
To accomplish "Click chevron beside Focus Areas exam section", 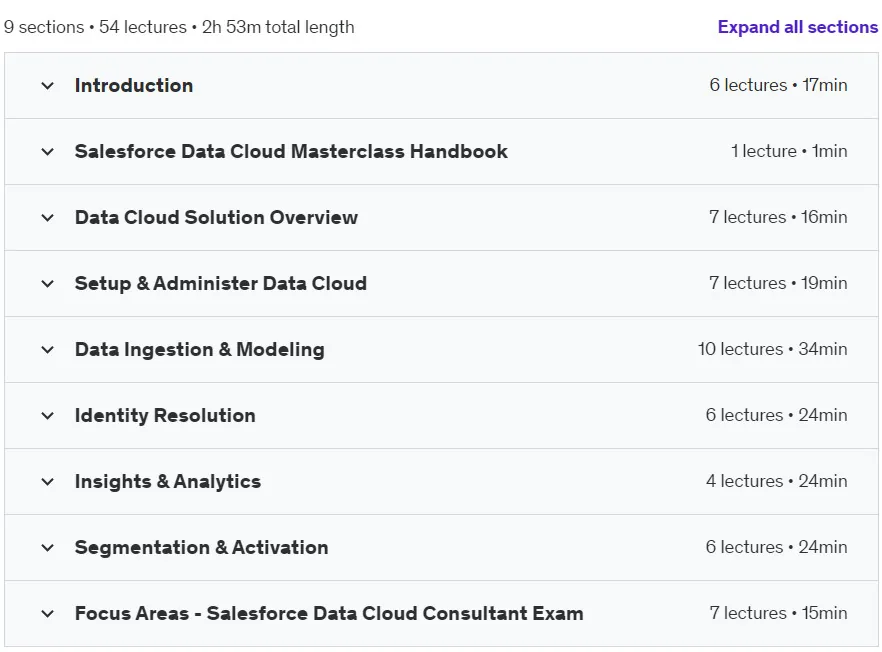I will click(x=48, y=614).
